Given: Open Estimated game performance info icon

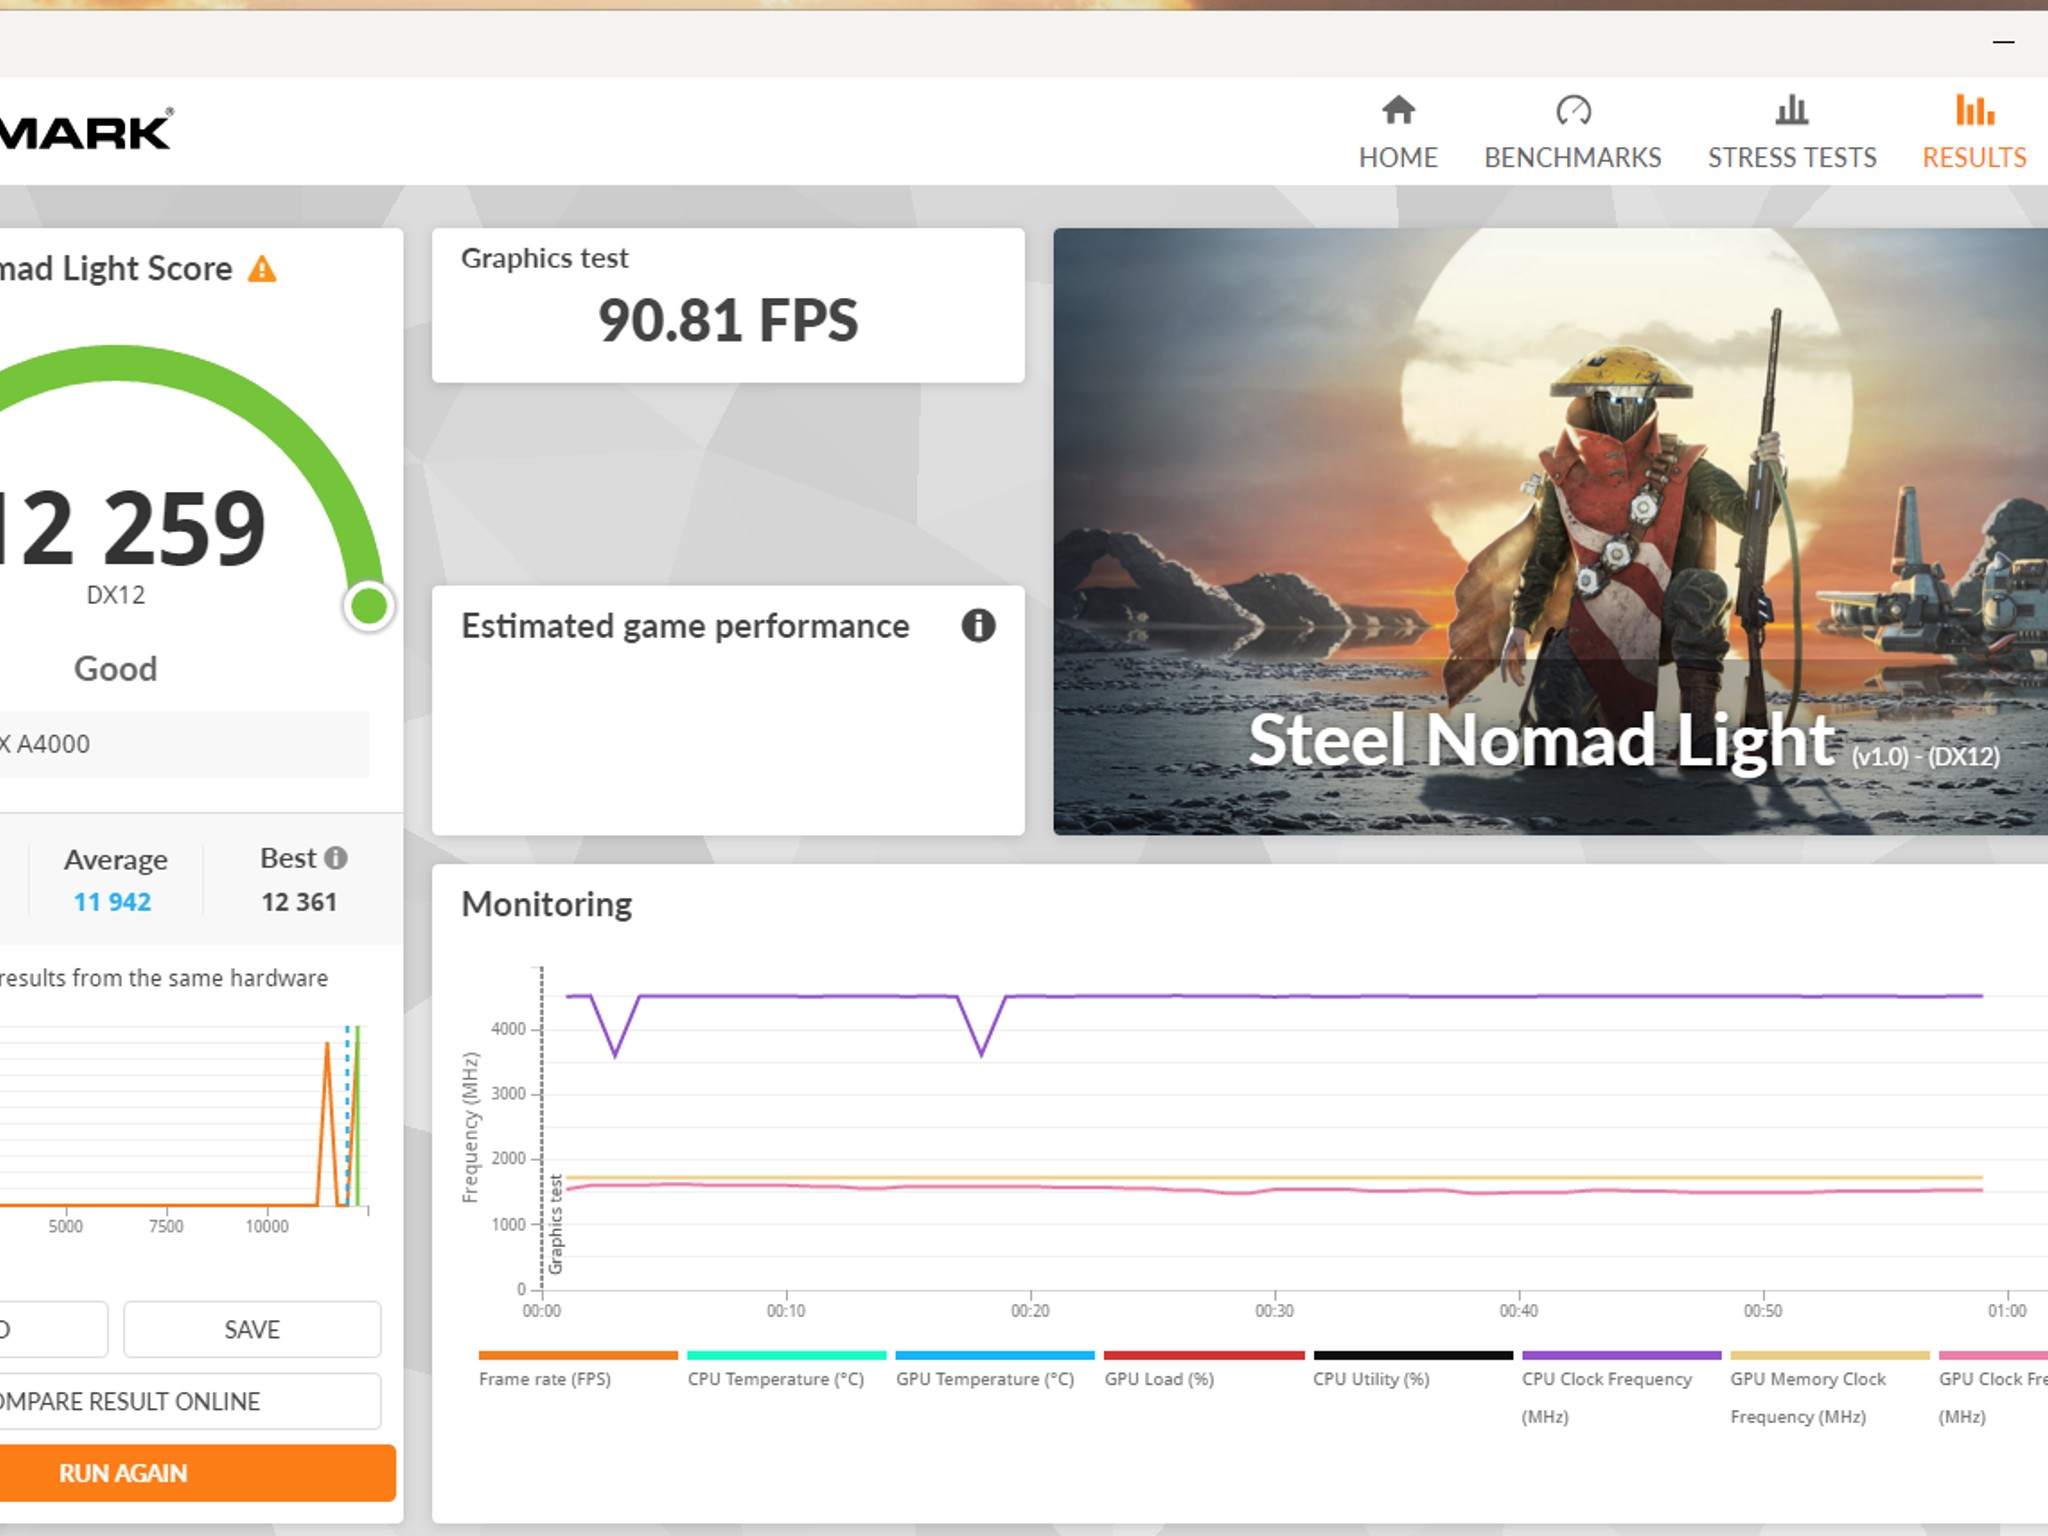Looking at the screenshot, I should point(978,626).
